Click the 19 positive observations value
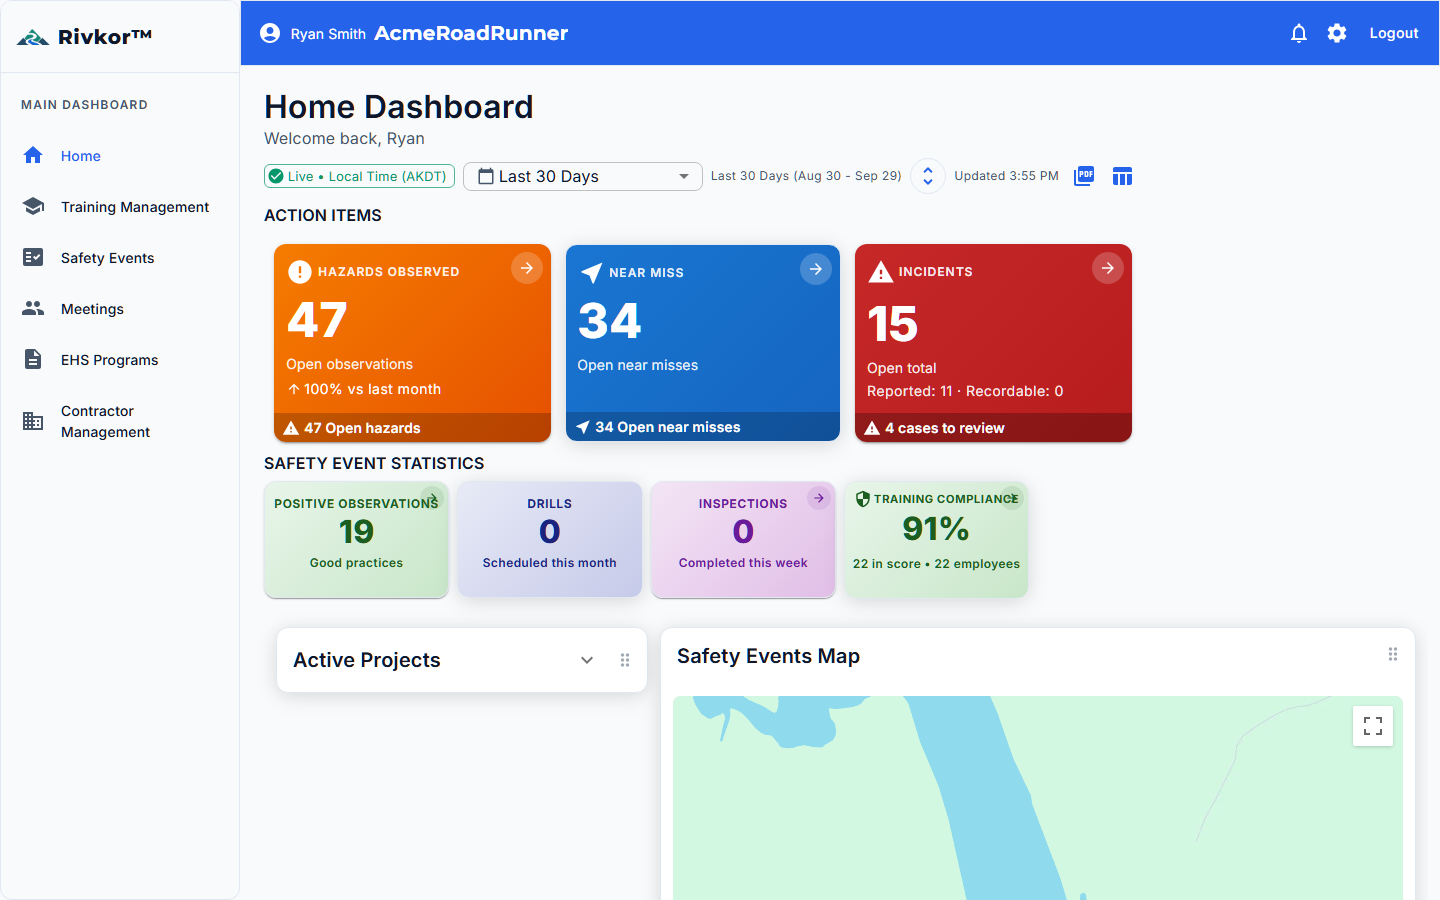This screenshot has width=1440, height=900. coord(356,531)
